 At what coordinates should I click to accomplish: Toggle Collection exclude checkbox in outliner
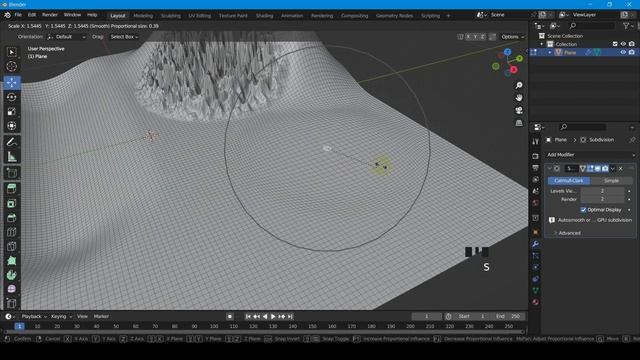615,44
